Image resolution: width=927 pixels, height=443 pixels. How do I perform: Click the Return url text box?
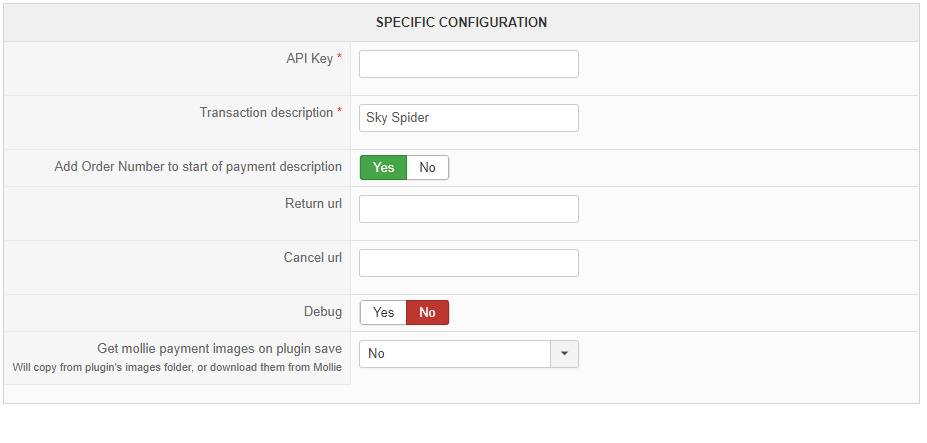(x=469, y=209)
